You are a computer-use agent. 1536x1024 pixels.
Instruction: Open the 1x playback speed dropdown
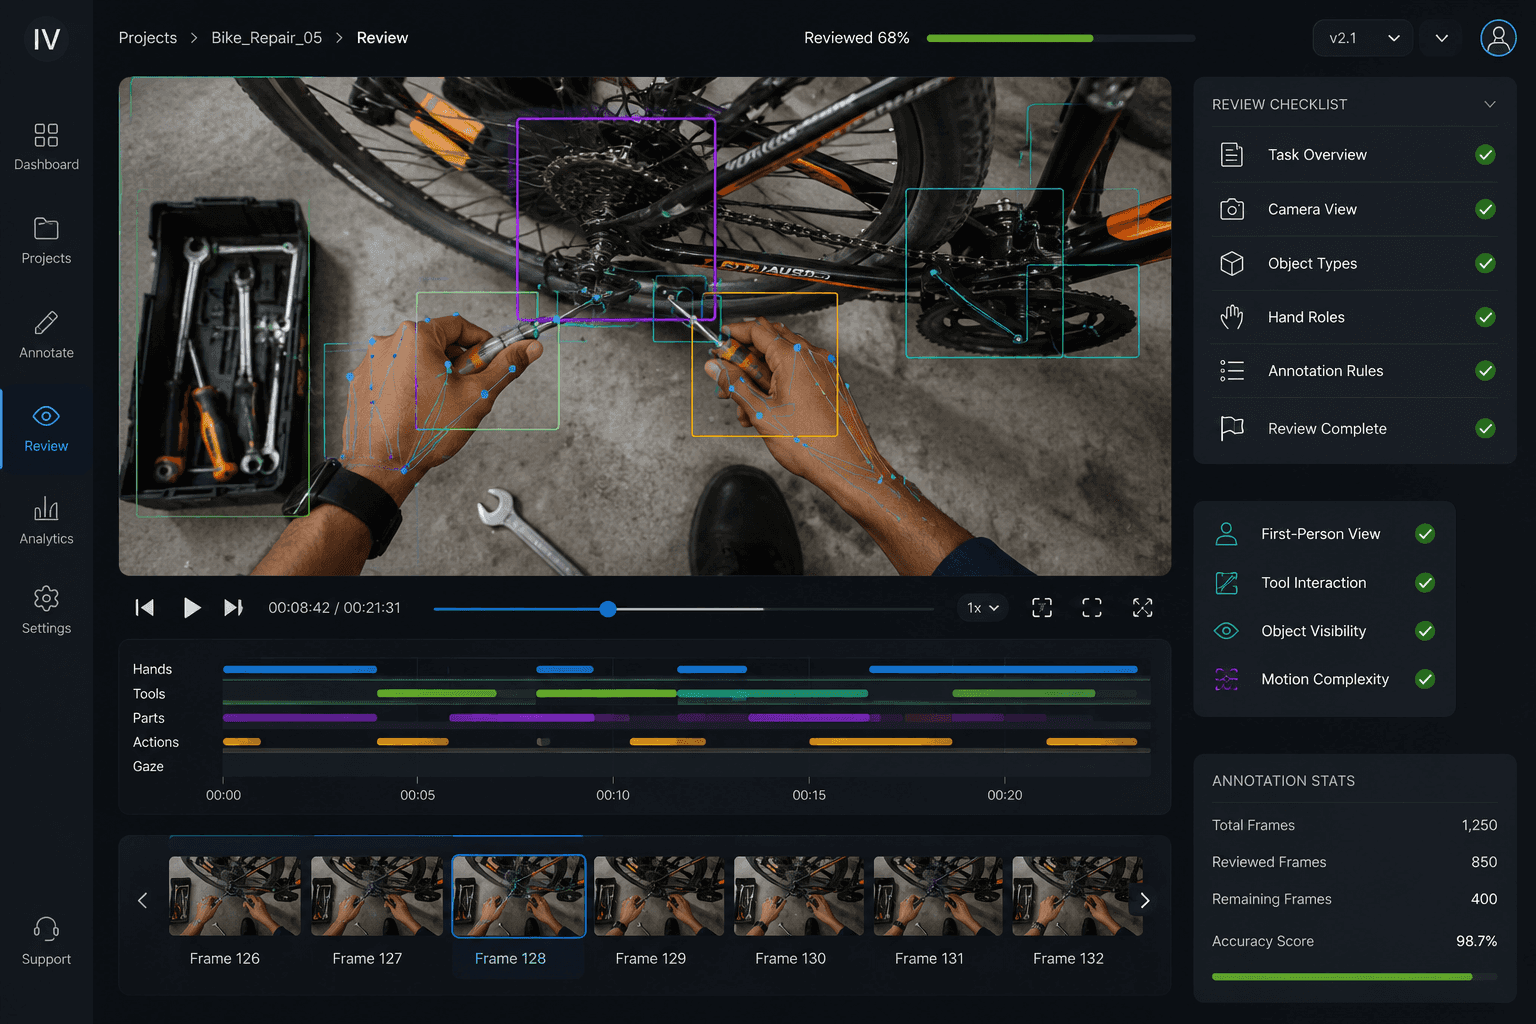(983, 608)
